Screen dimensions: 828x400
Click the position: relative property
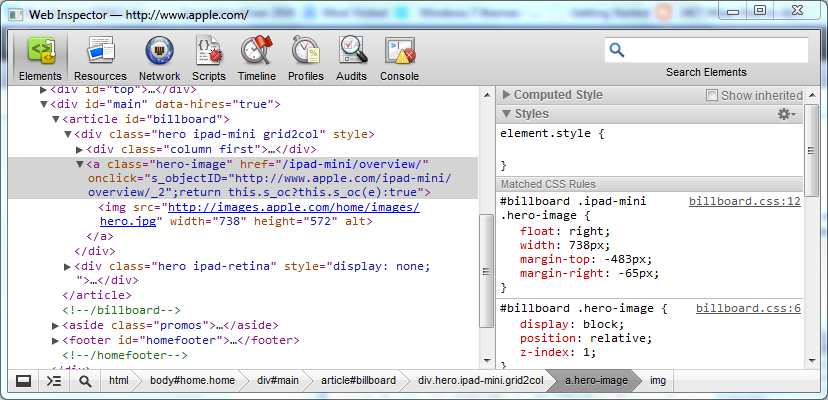[x=586, y=338]
